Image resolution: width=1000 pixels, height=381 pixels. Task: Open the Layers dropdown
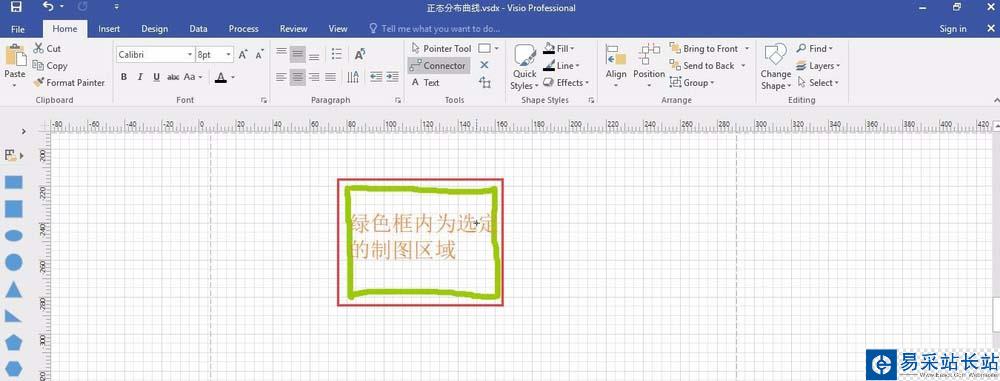coord(818,66)
